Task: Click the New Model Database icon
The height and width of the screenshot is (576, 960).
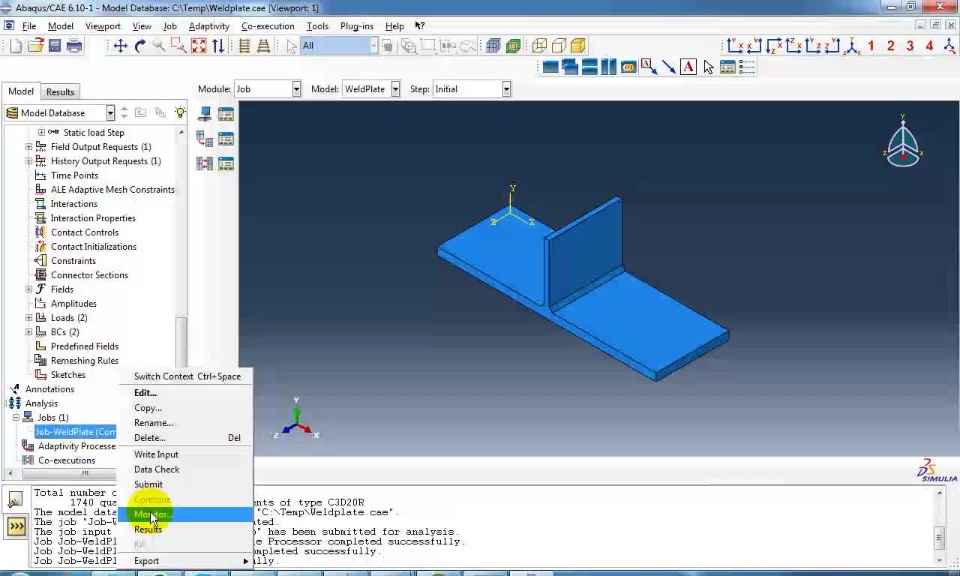Action: click(x=15, y=45)
